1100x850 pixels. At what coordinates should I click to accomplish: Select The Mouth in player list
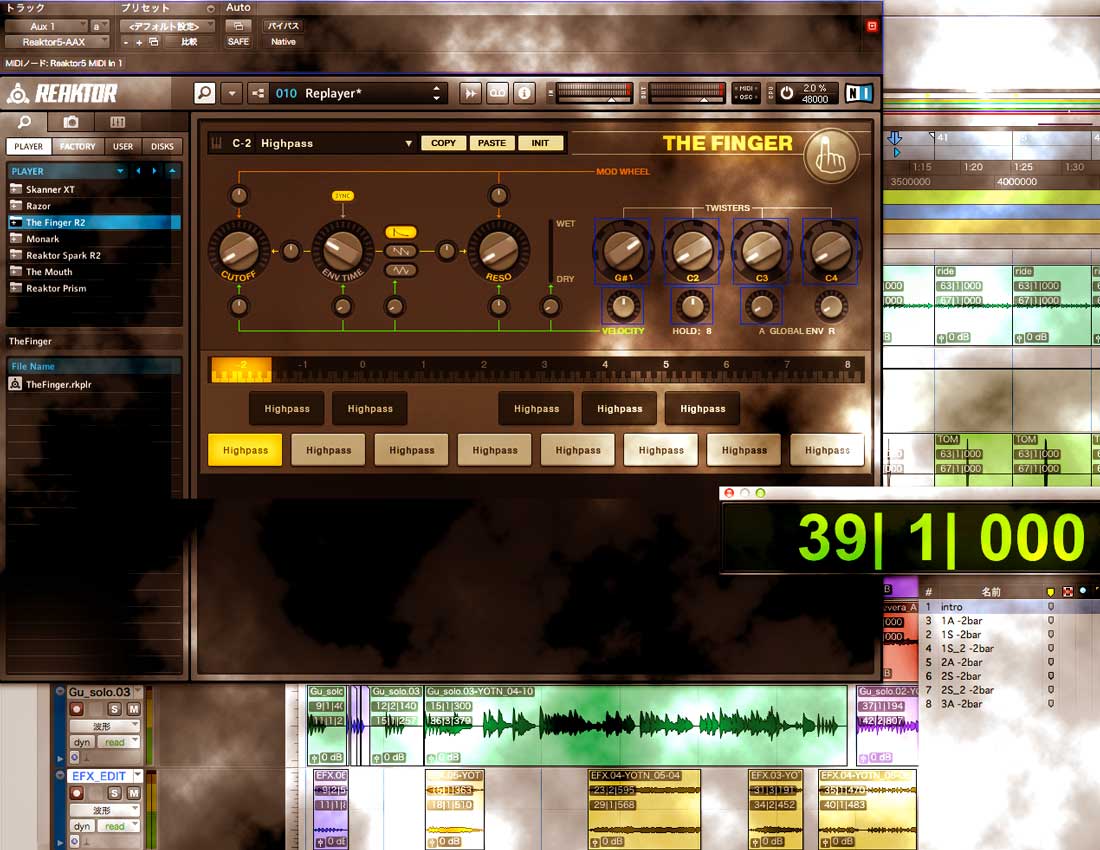[x=95, y=271]
